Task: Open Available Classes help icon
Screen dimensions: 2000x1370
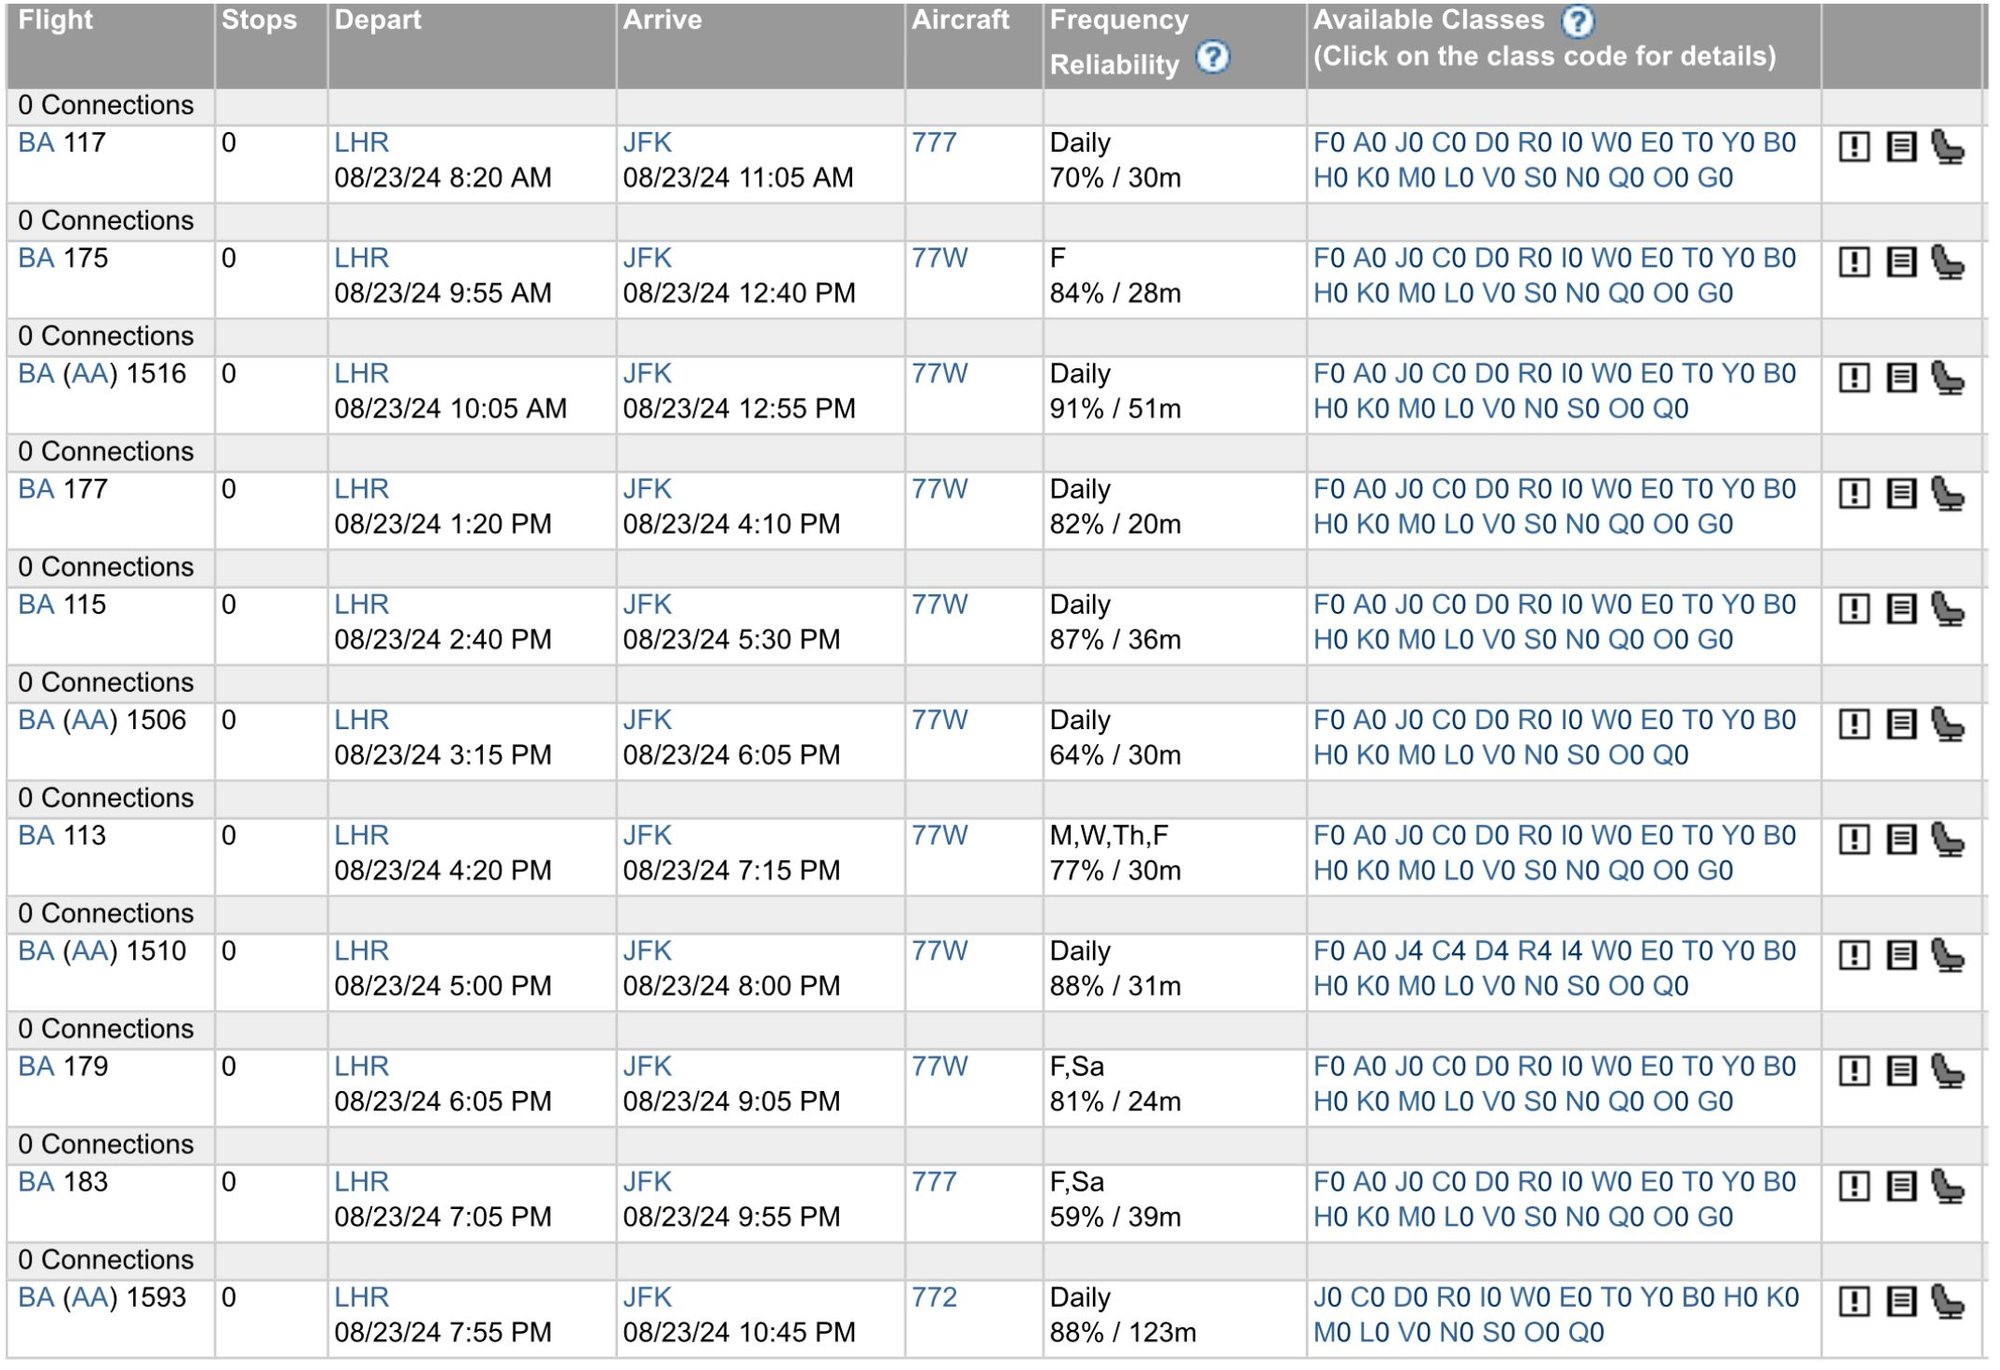Action: [1577, 21]
